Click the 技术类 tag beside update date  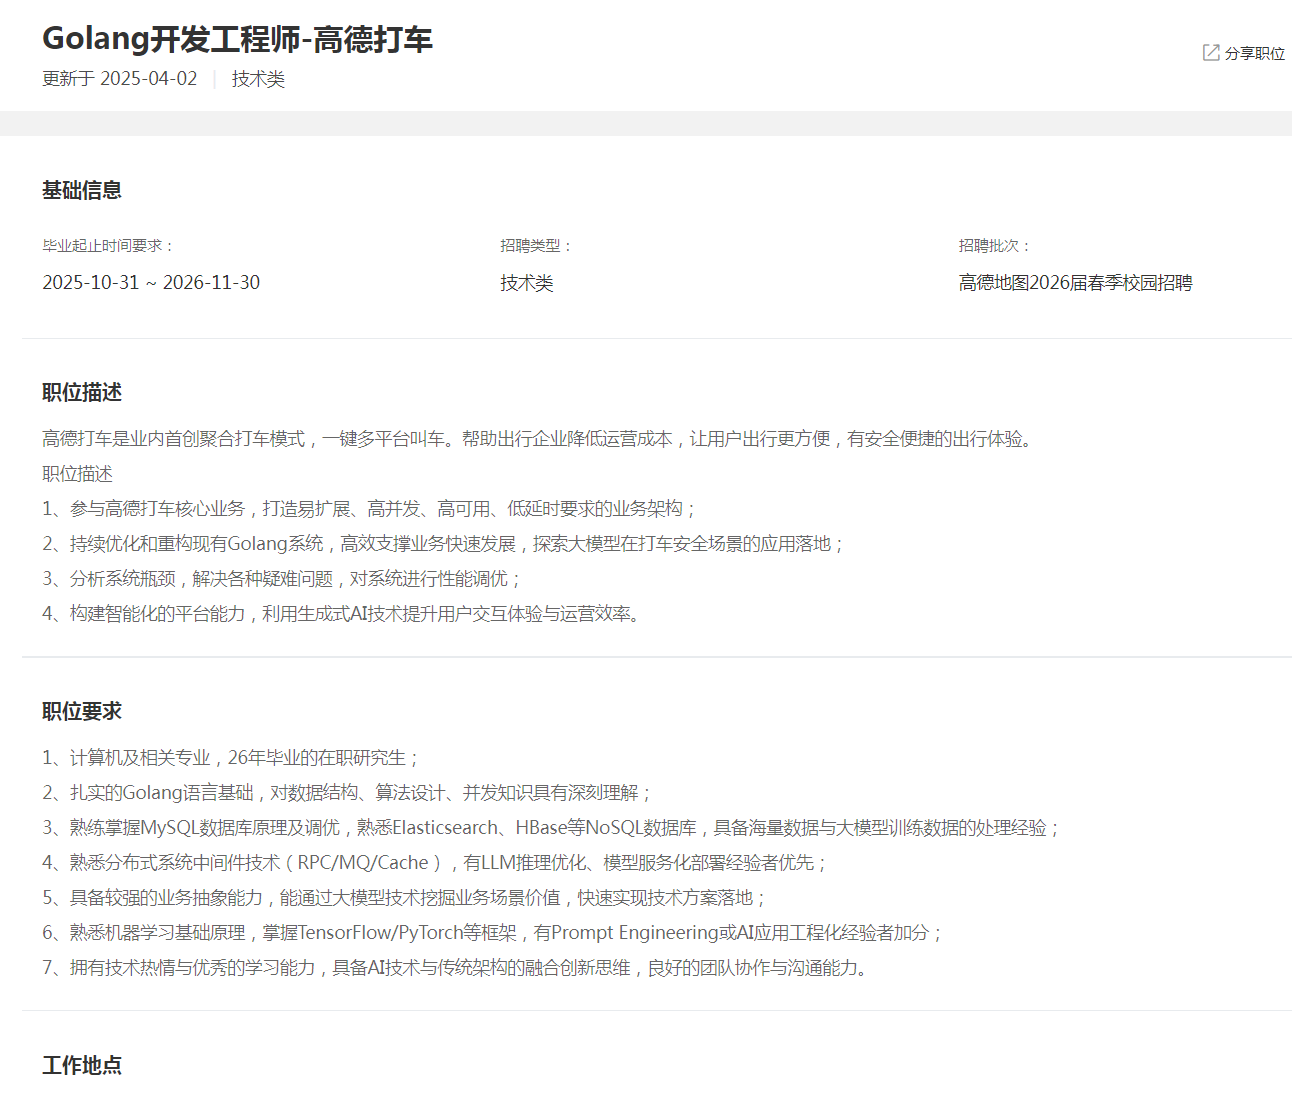258,79
